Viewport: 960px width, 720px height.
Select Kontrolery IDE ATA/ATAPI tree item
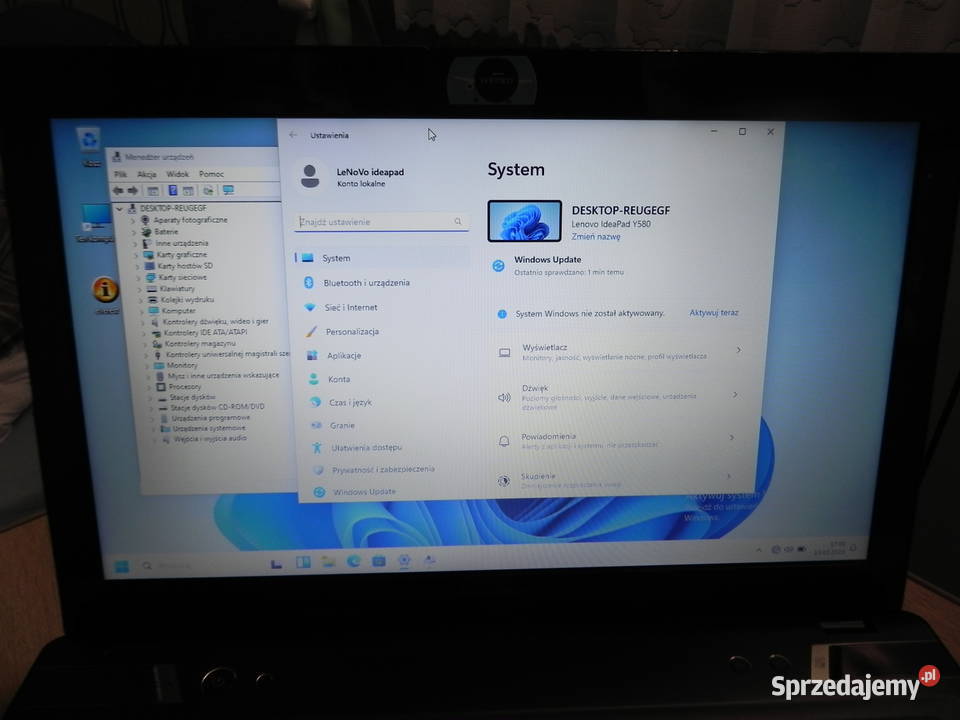205,332
